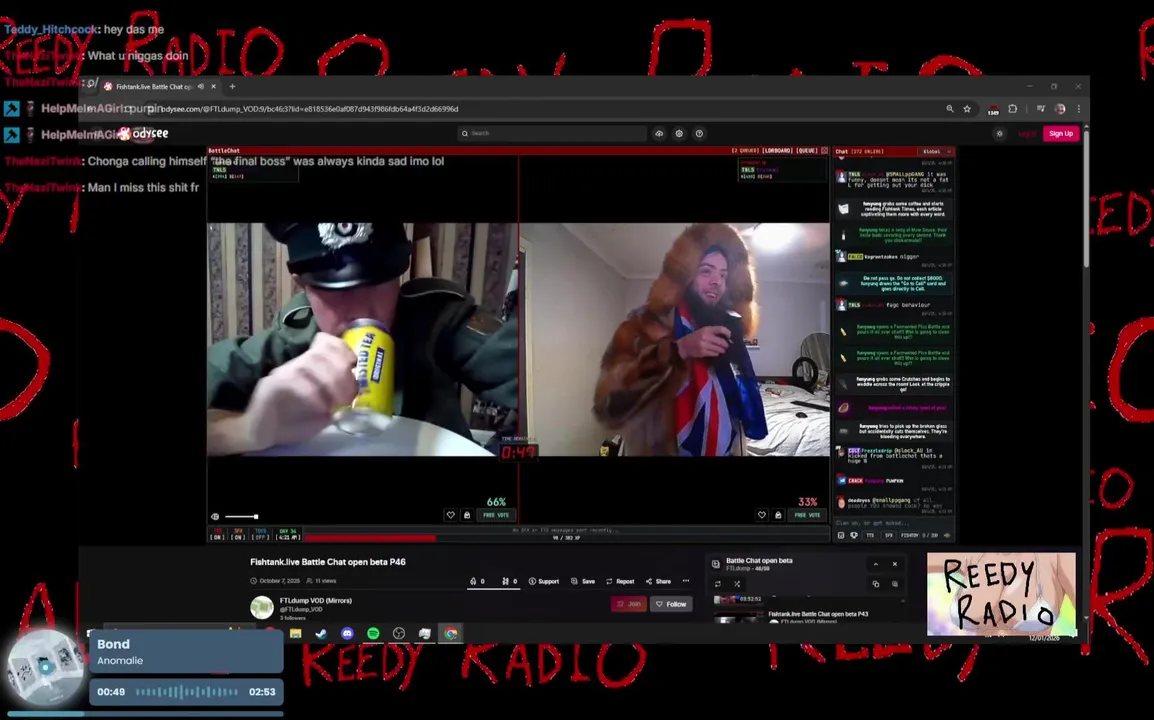1154x720 pixels.
Task: Click the chat message input box
Action: tap(893, 523)
